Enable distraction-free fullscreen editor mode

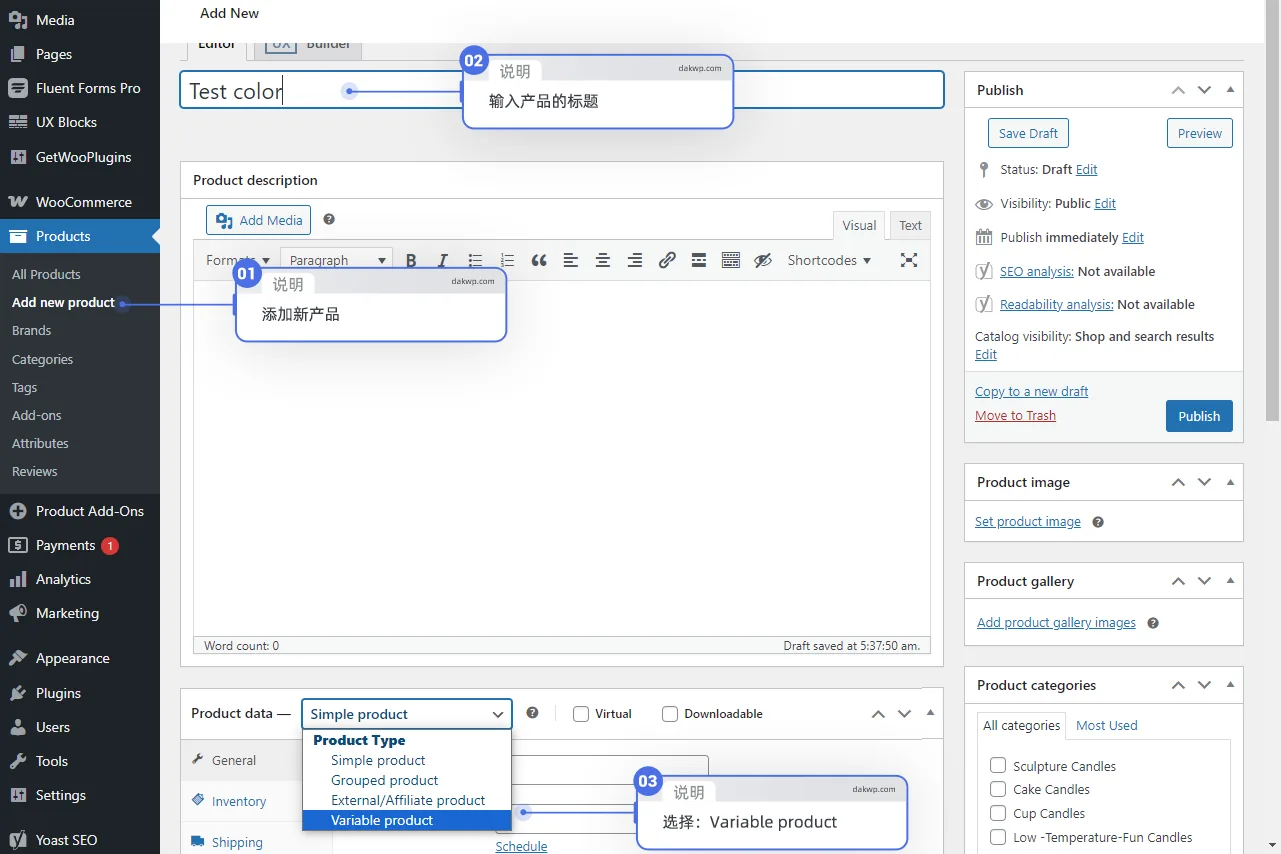coord(909,260)
